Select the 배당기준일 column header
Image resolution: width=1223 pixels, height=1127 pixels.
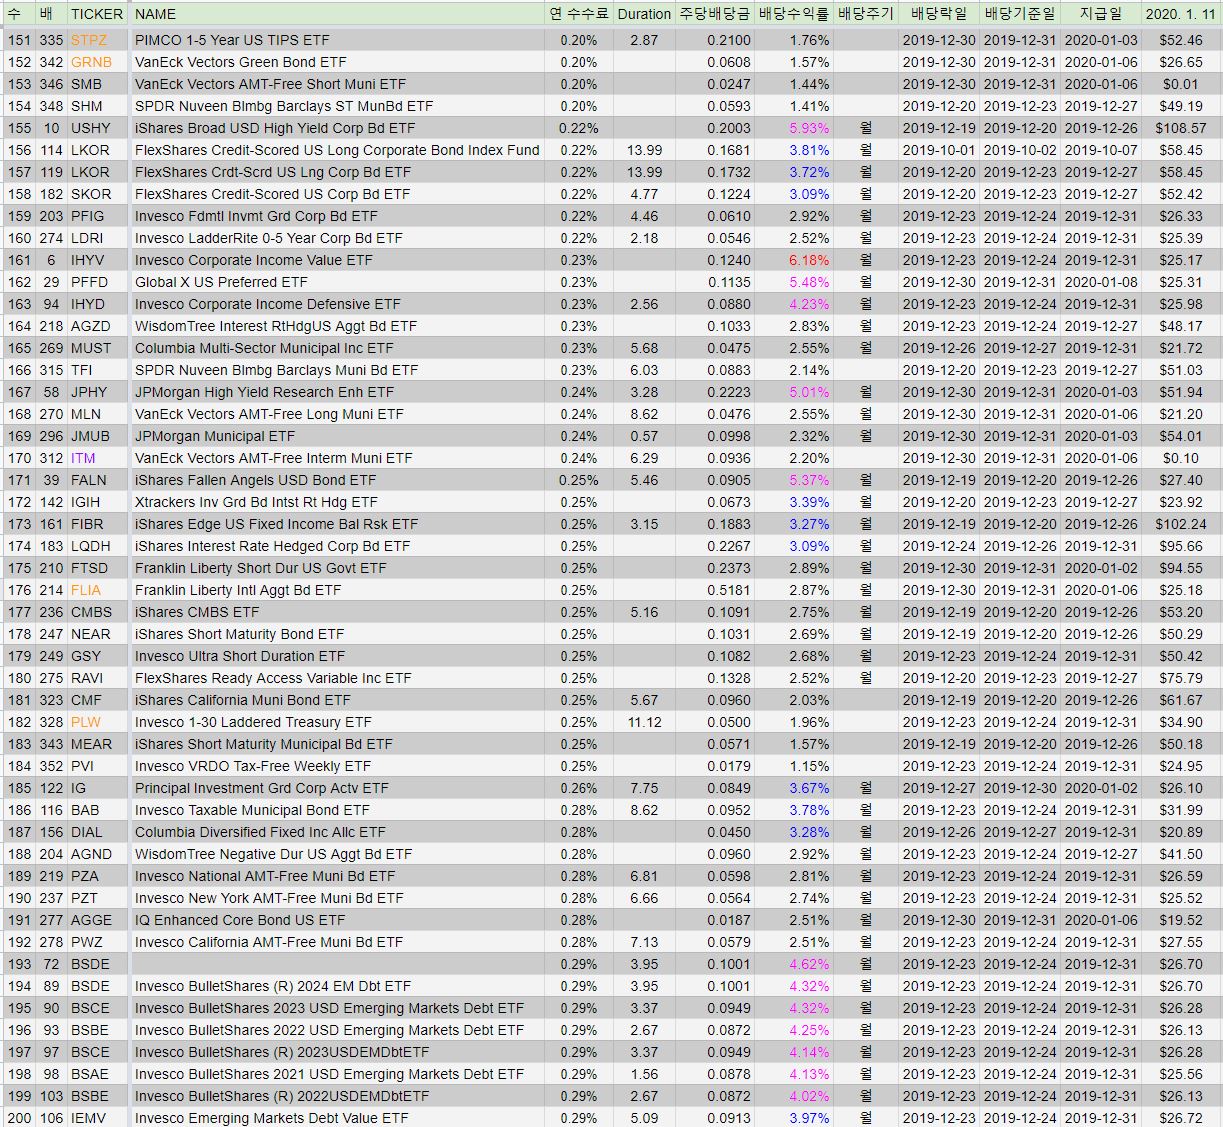point(1020,14)
